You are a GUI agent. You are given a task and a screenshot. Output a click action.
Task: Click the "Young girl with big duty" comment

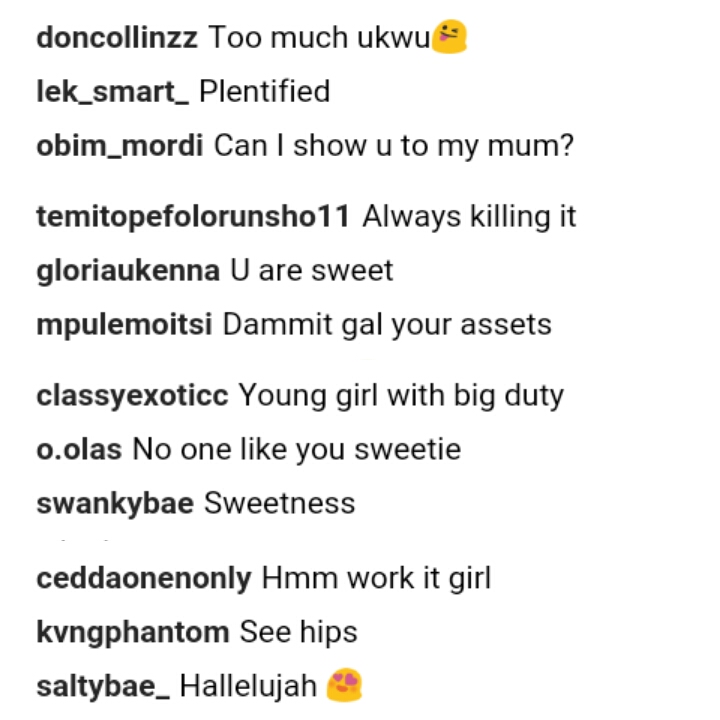pos(401,396)
